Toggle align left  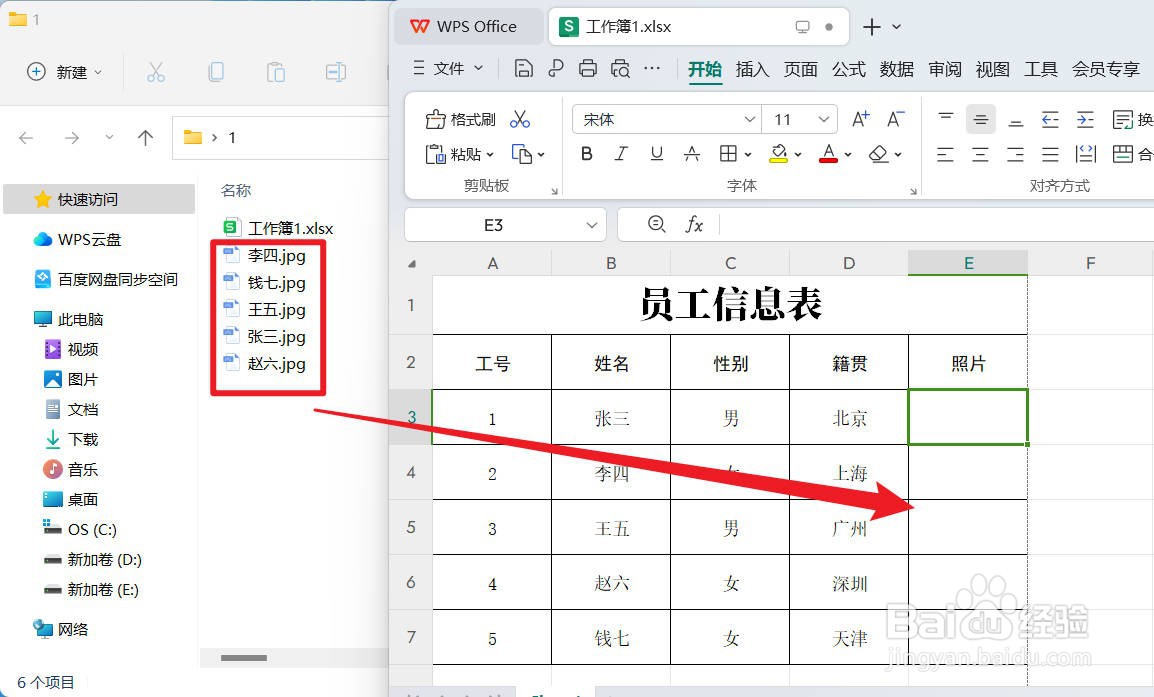pyautogui.click(x=946, y=154)
